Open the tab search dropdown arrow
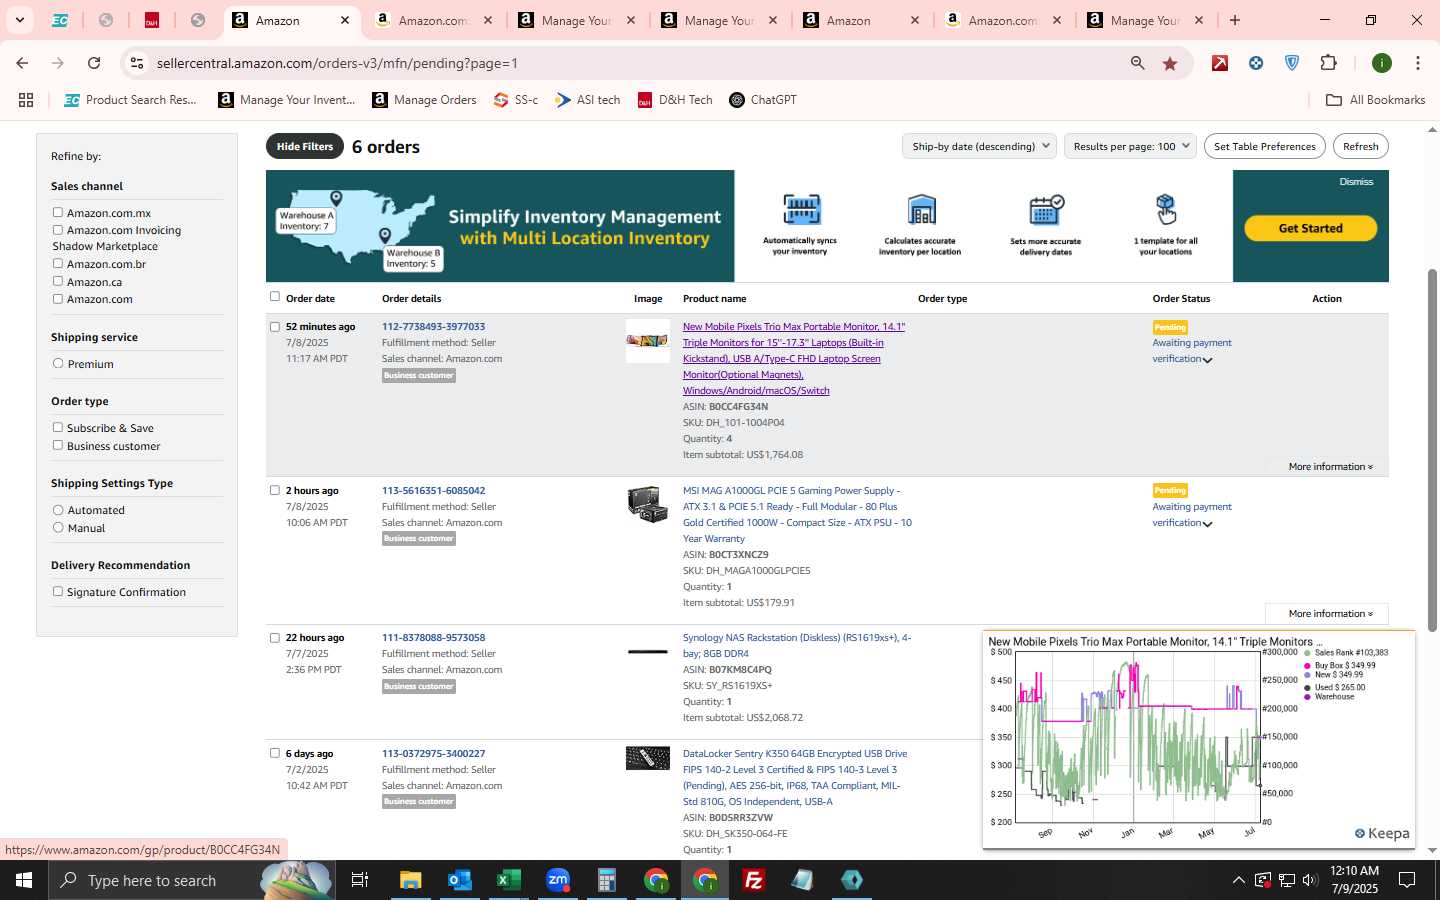1440x900 pixels. (19, 20)
